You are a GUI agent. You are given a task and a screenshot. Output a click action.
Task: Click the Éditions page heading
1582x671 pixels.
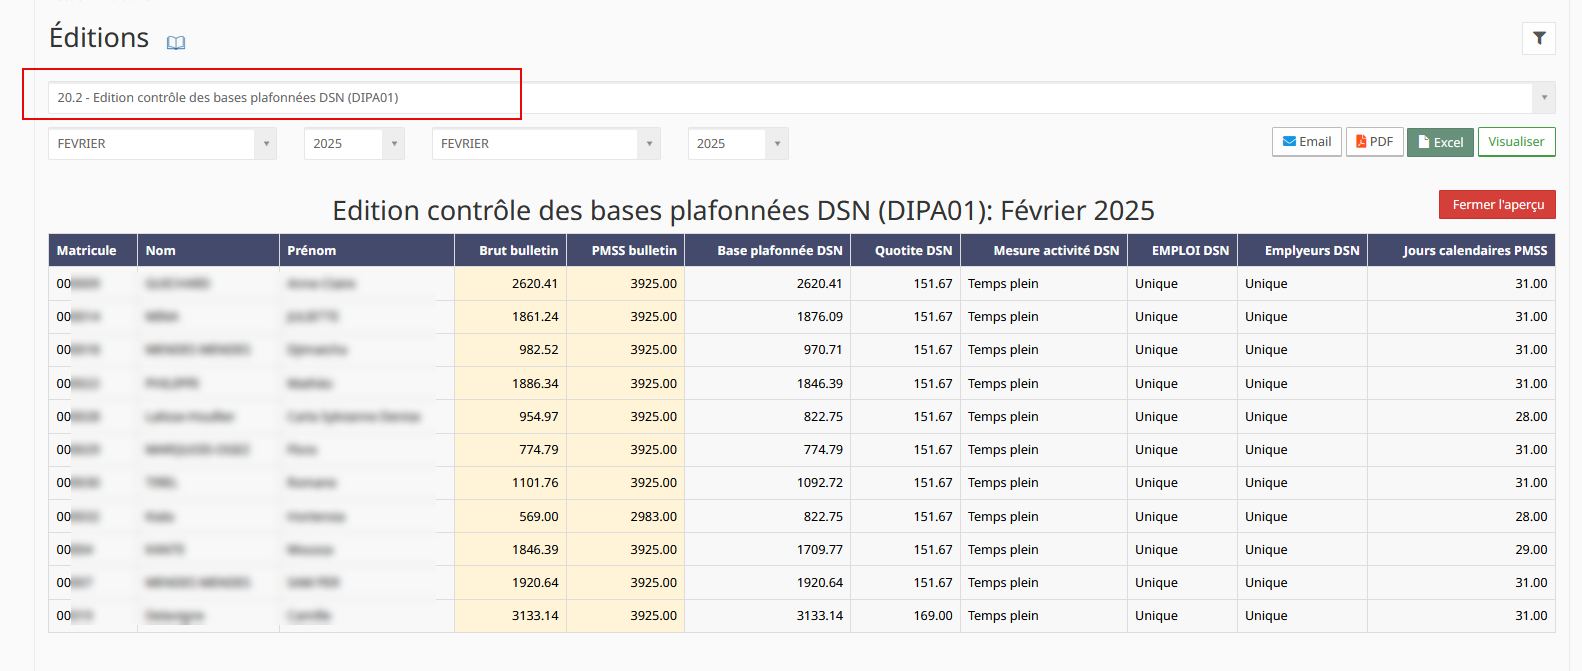[x=99, y=38]
